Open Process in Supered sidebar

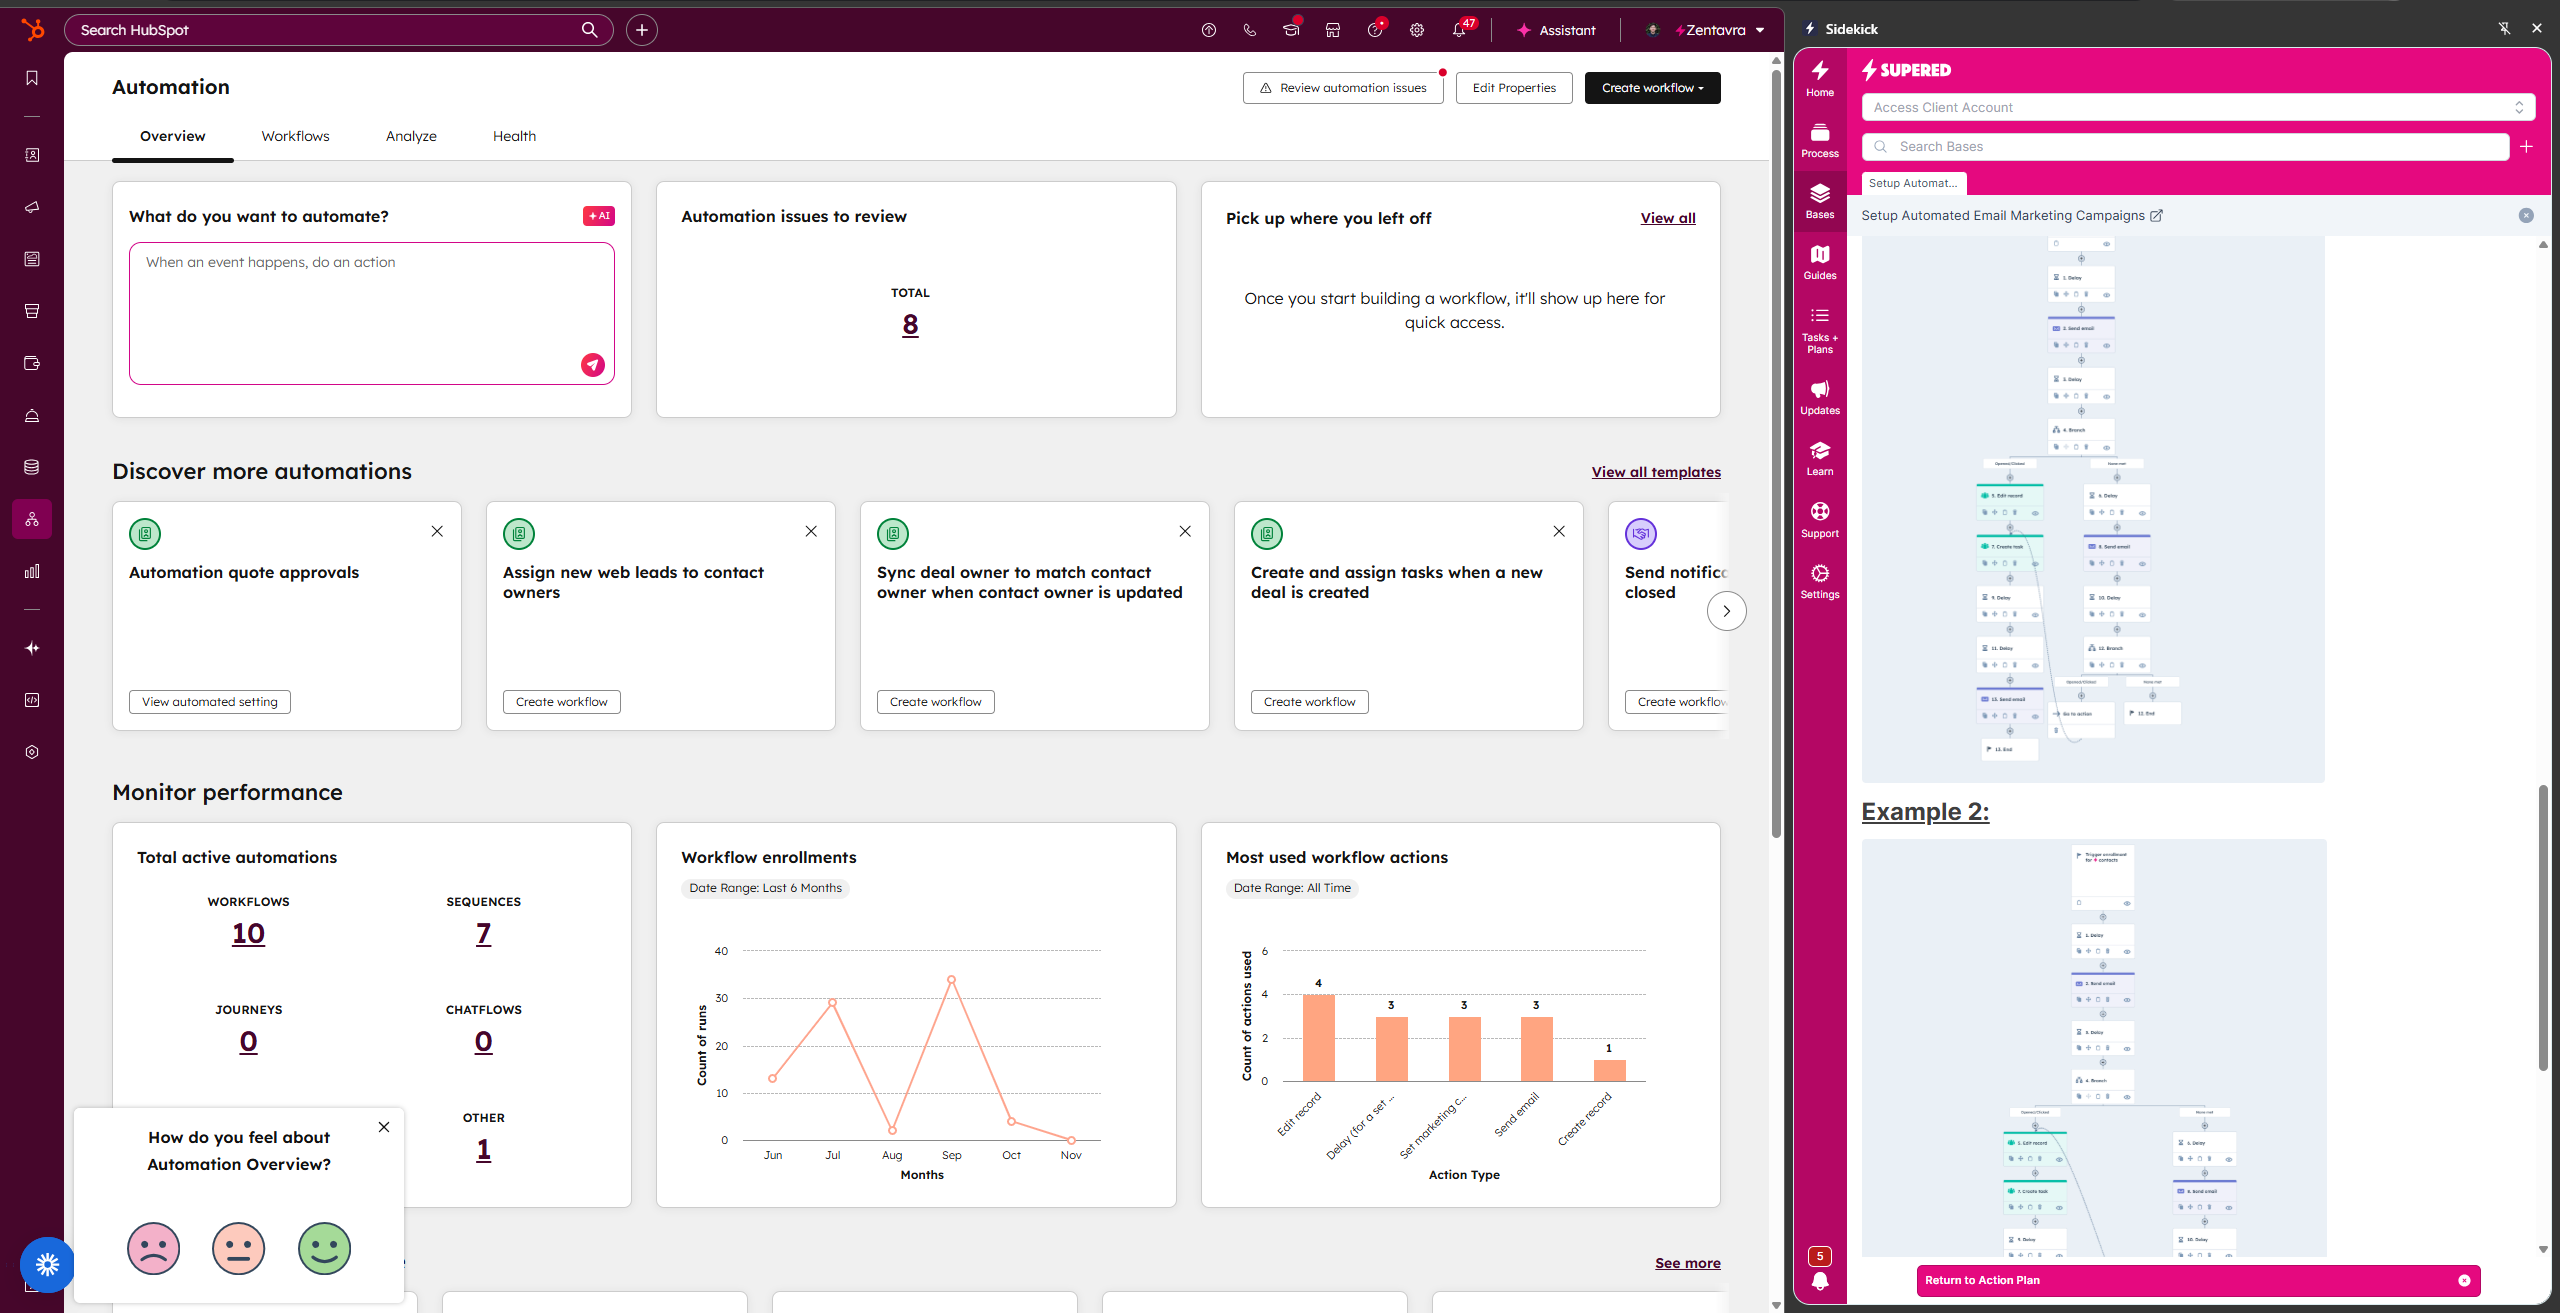point(1820,140)
